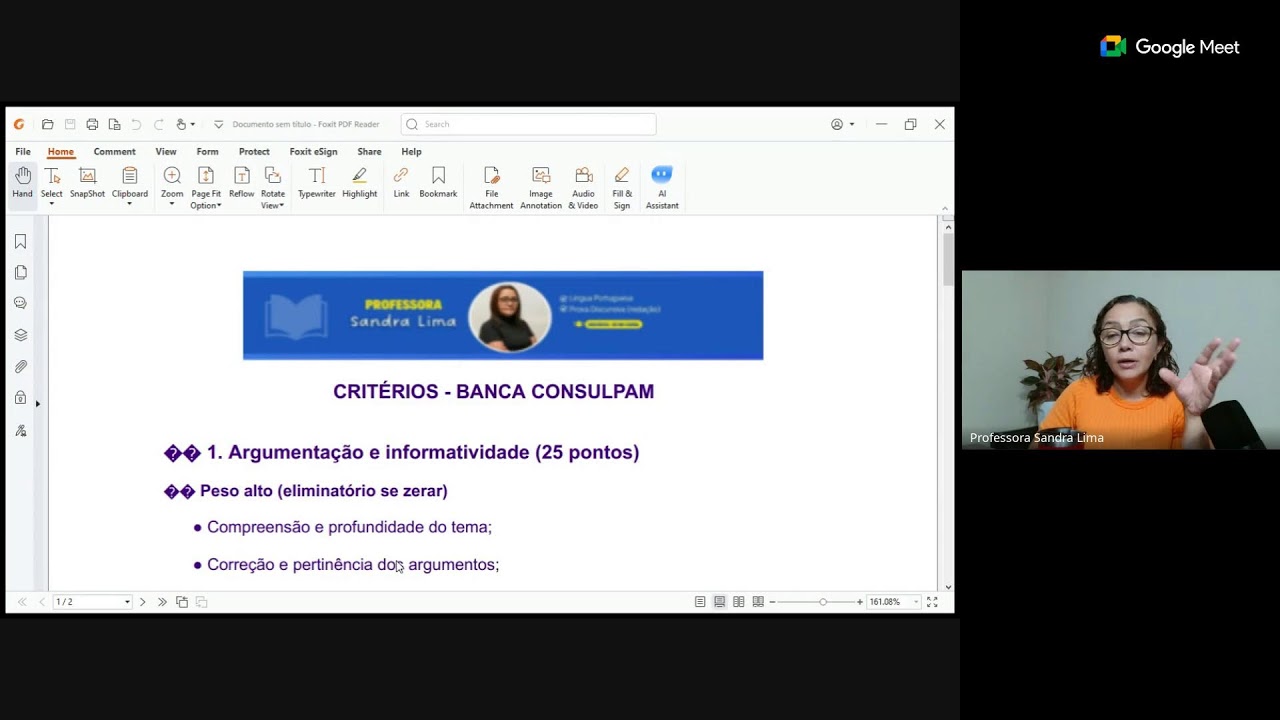Add a File Attachment
Image resolution: width=1280 pixels, height=720 pixels.
pyautogui.click(x=491, y=188)
